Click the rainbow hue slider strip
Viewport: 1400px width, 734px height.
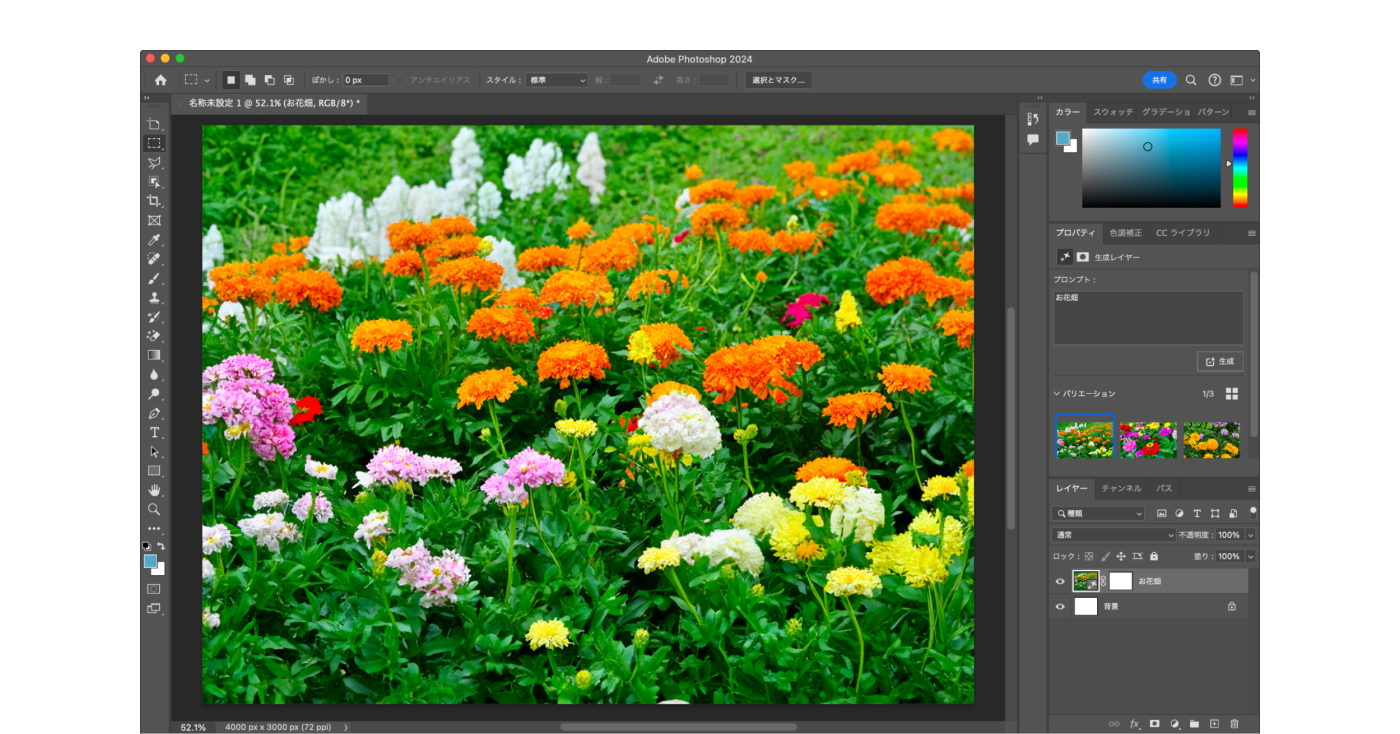click(1240, 167)
